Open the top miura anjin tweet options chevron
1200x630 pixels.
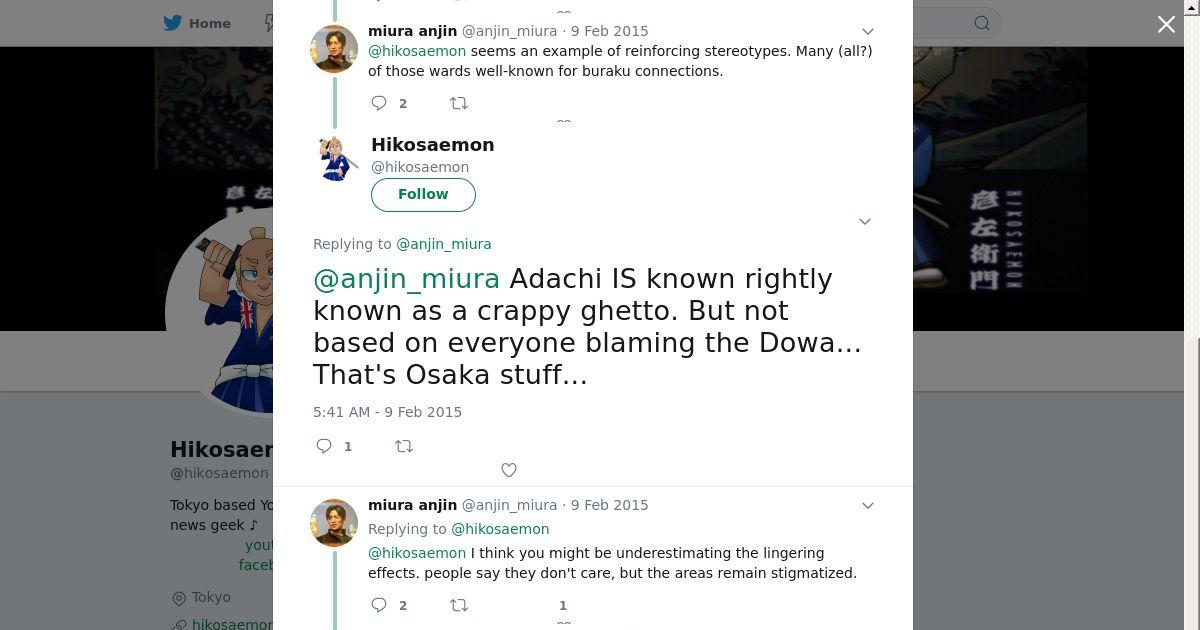[868, 32]
